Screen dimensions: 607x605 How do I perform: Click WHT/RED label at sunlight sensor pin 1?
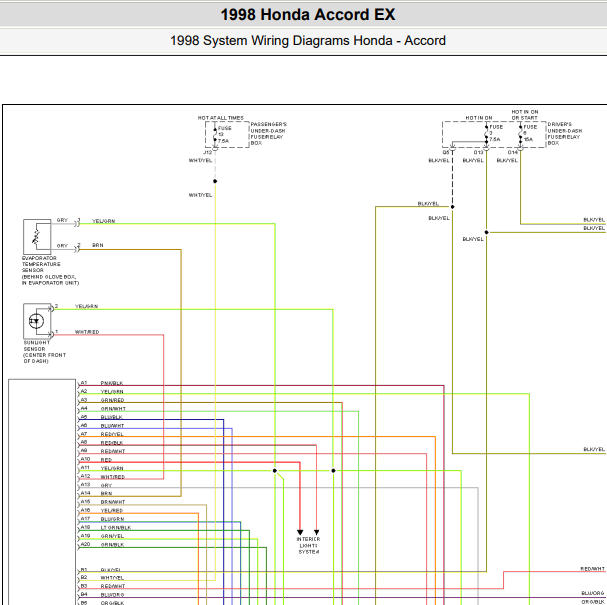pos(87,332)
